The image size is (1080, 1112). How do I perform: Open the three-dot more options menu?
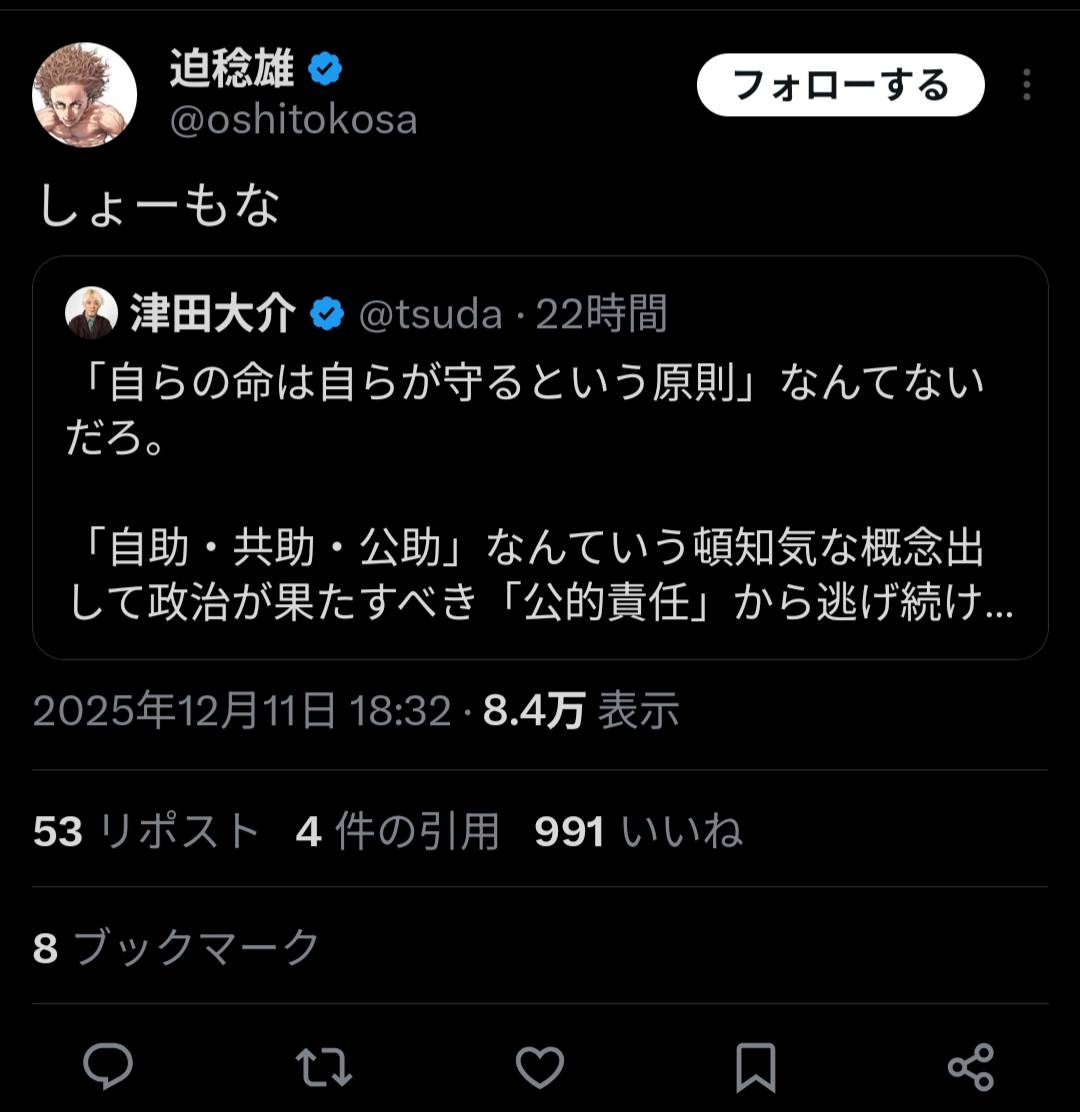pyautogui.click(x=1026, y=85)
